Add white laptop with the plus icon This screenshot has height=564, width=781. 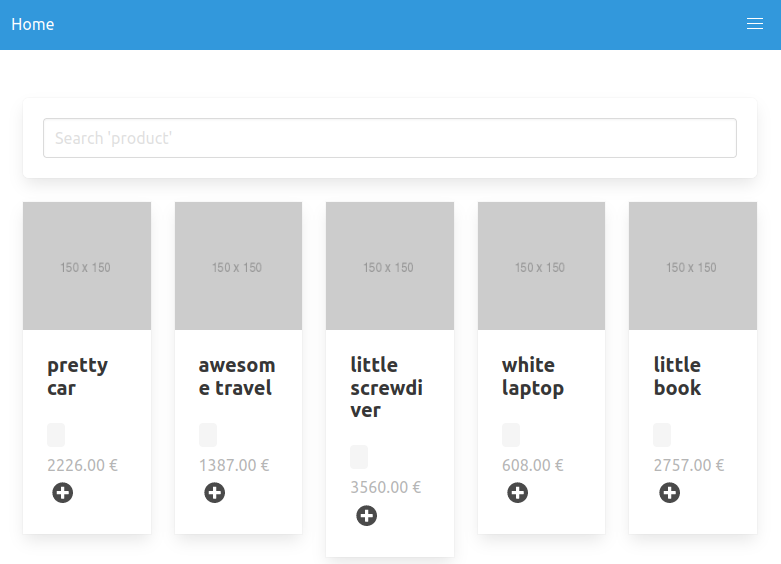tap(518, 492)
